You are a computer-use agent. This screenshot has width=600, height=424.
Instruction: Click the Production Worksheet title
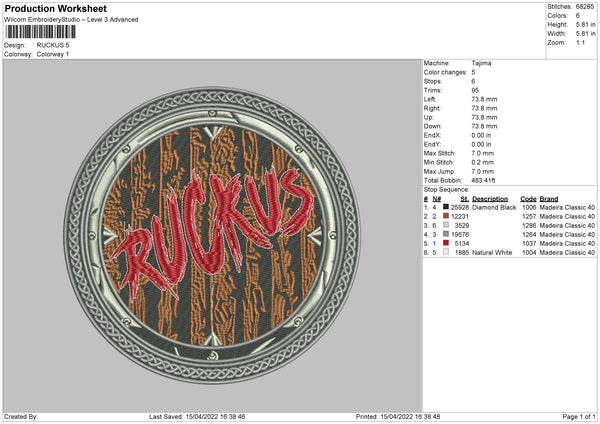coord(55,8)
